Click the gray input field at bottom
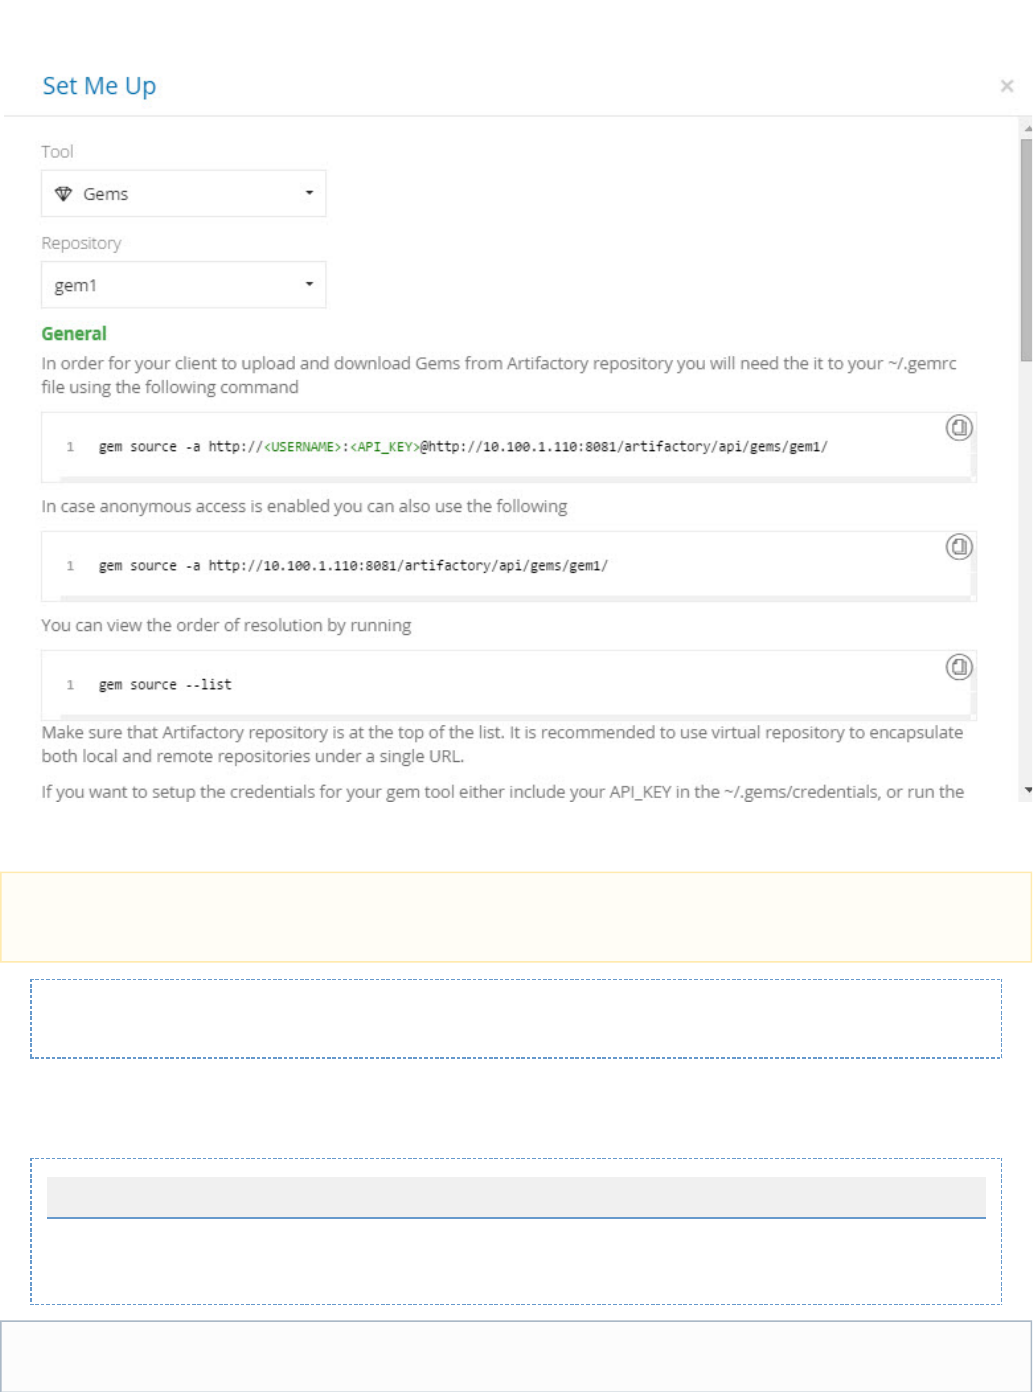The width and height of the screenshot is (1033, 1392). [516, 1197]
